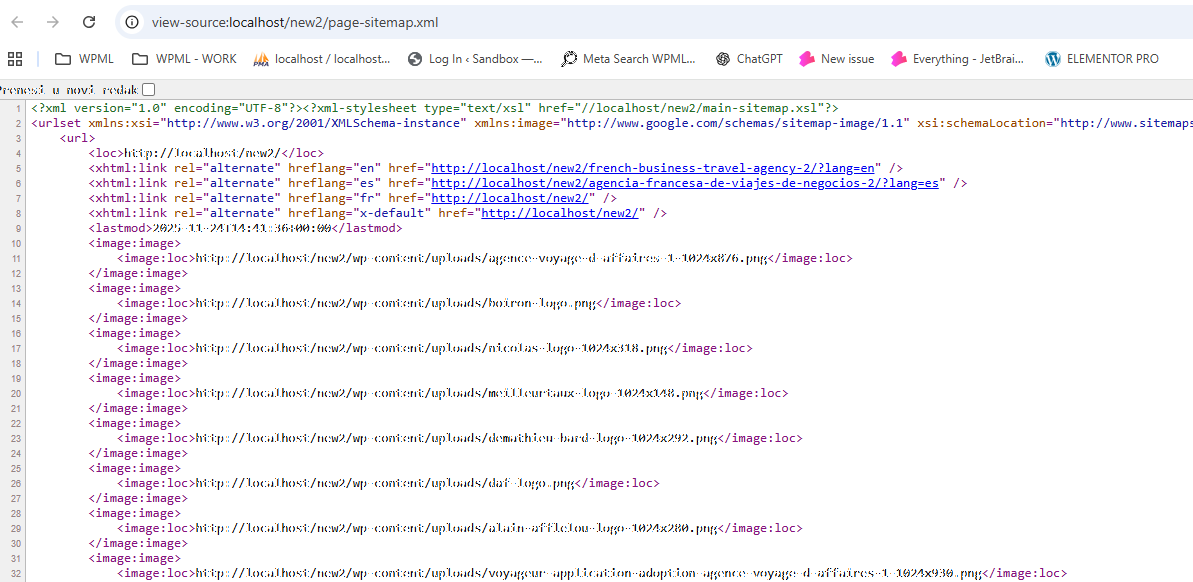The image size is (1193, 582).
Task: Open the hreflang es agencia-francesa link
Action: 685,183
